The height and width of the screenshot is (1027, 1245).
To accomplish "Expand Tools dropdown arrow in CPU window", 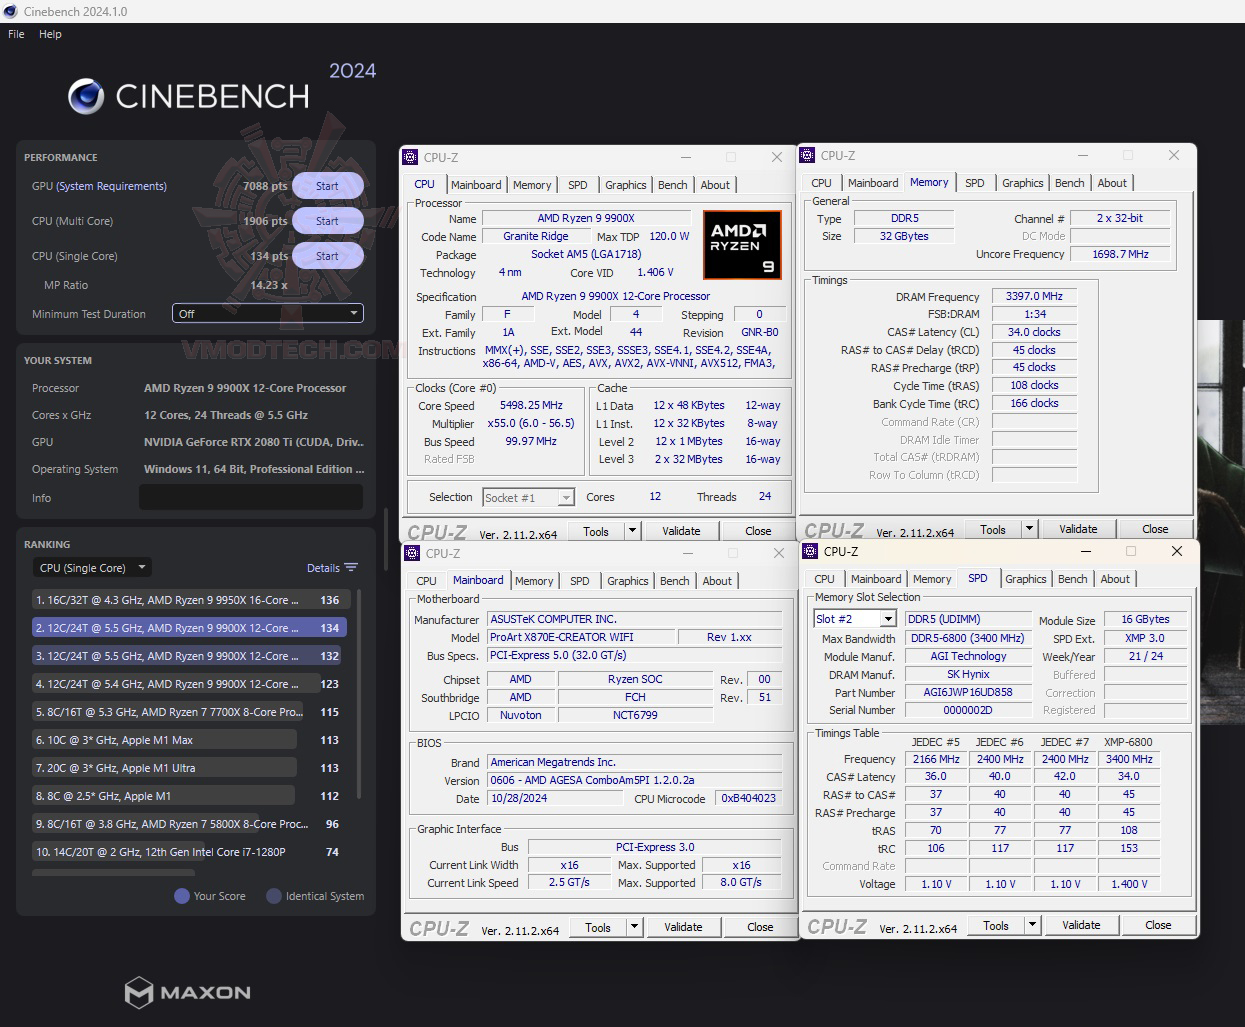I will [632, 531].
